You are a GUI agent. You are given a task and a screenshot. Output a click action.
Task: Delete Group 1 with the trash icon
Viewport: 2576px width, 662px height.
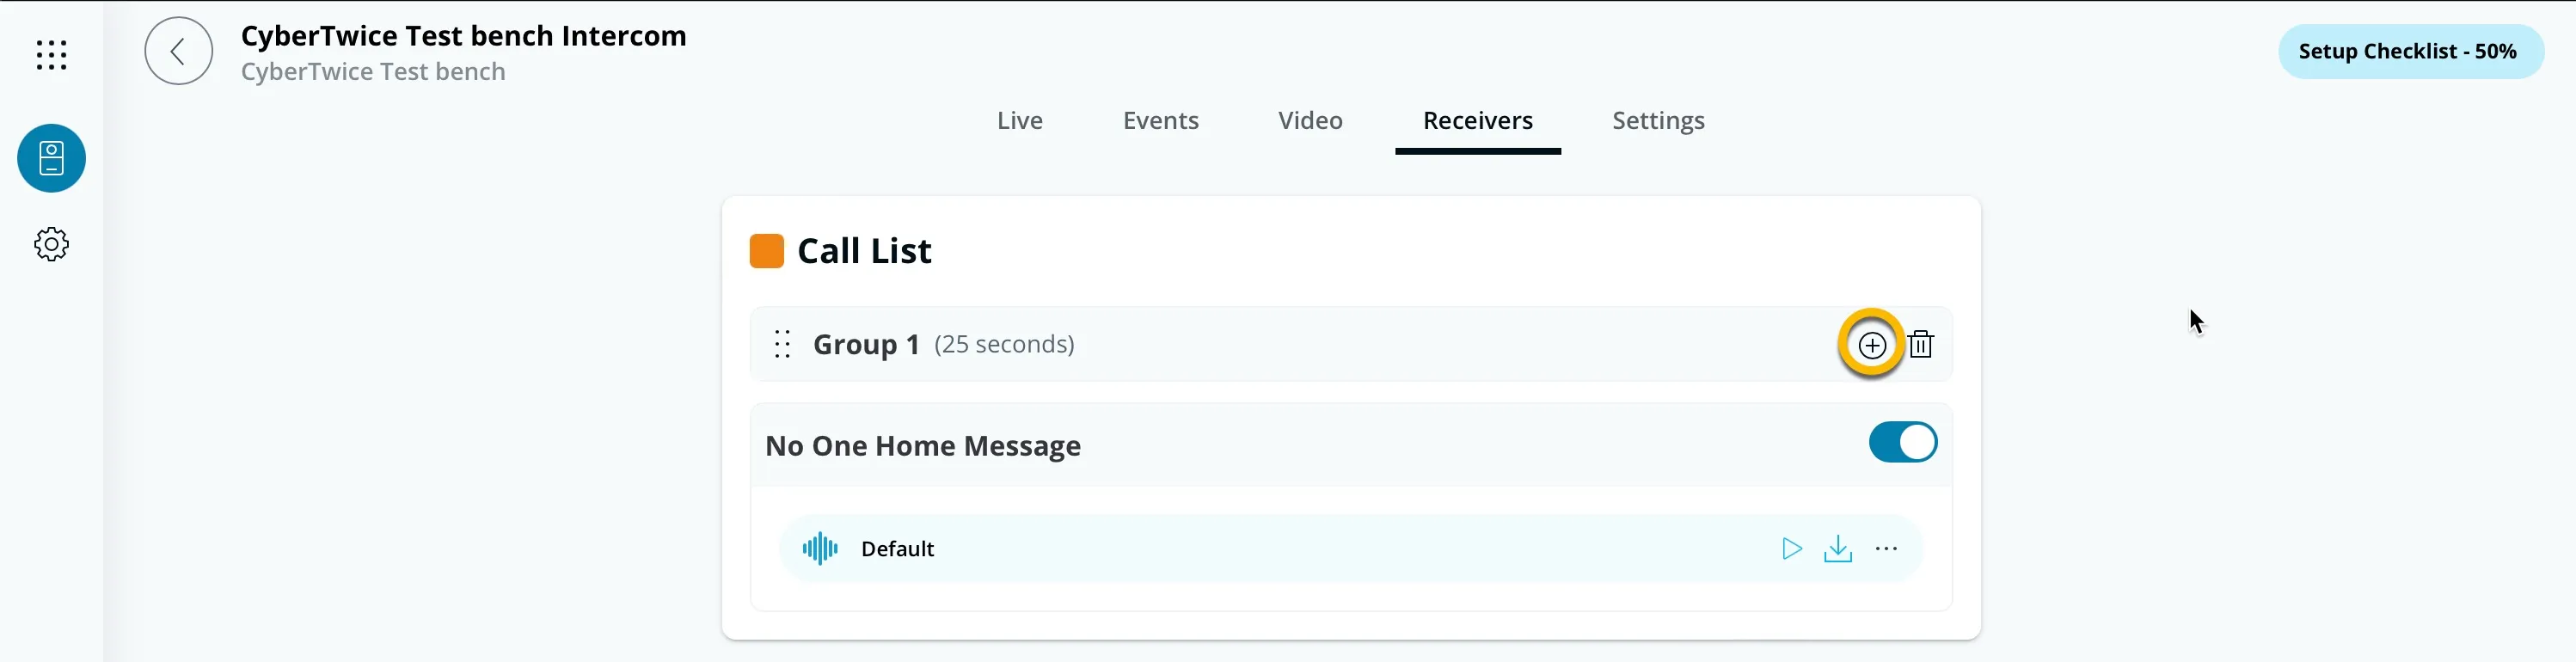pyautogui.click(x=1920, y=344)
